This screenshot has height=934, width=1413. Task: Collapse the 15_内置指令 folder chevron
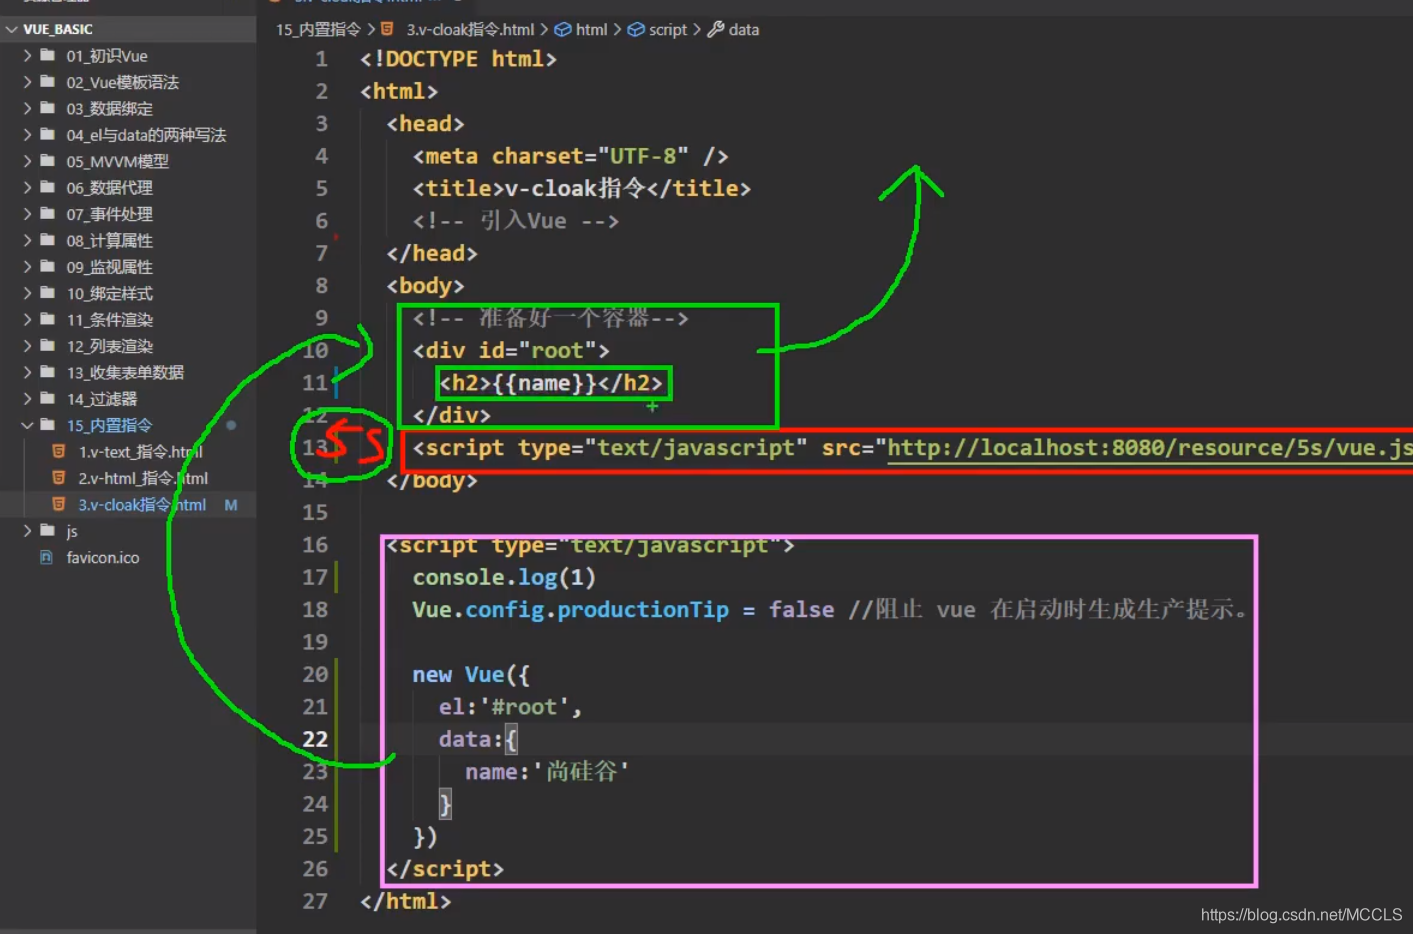coord(27,425)
